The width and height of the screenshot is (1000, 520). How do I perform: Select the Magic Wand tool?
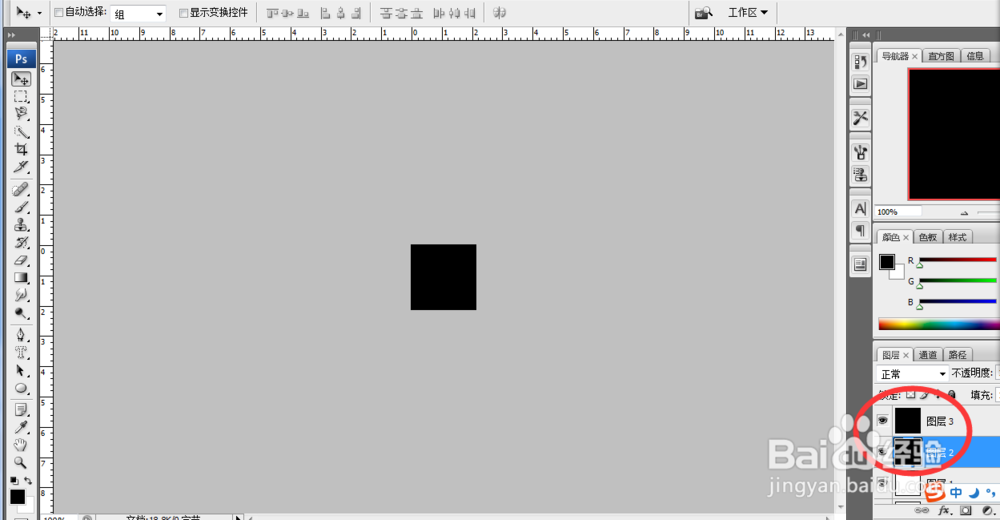21,132
